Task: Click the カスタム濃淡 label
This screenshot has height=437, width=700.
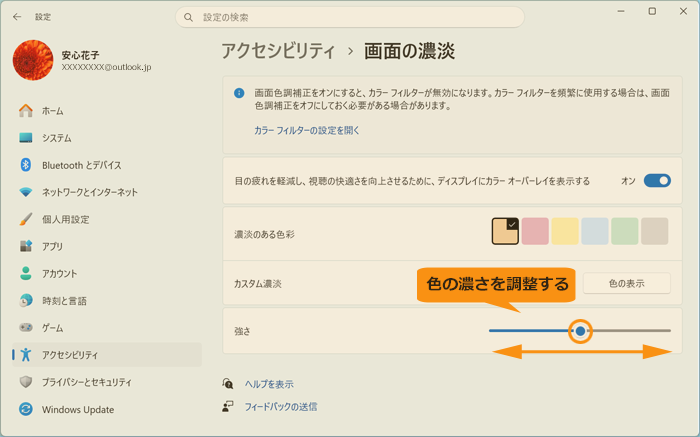Action: point(258,284)
